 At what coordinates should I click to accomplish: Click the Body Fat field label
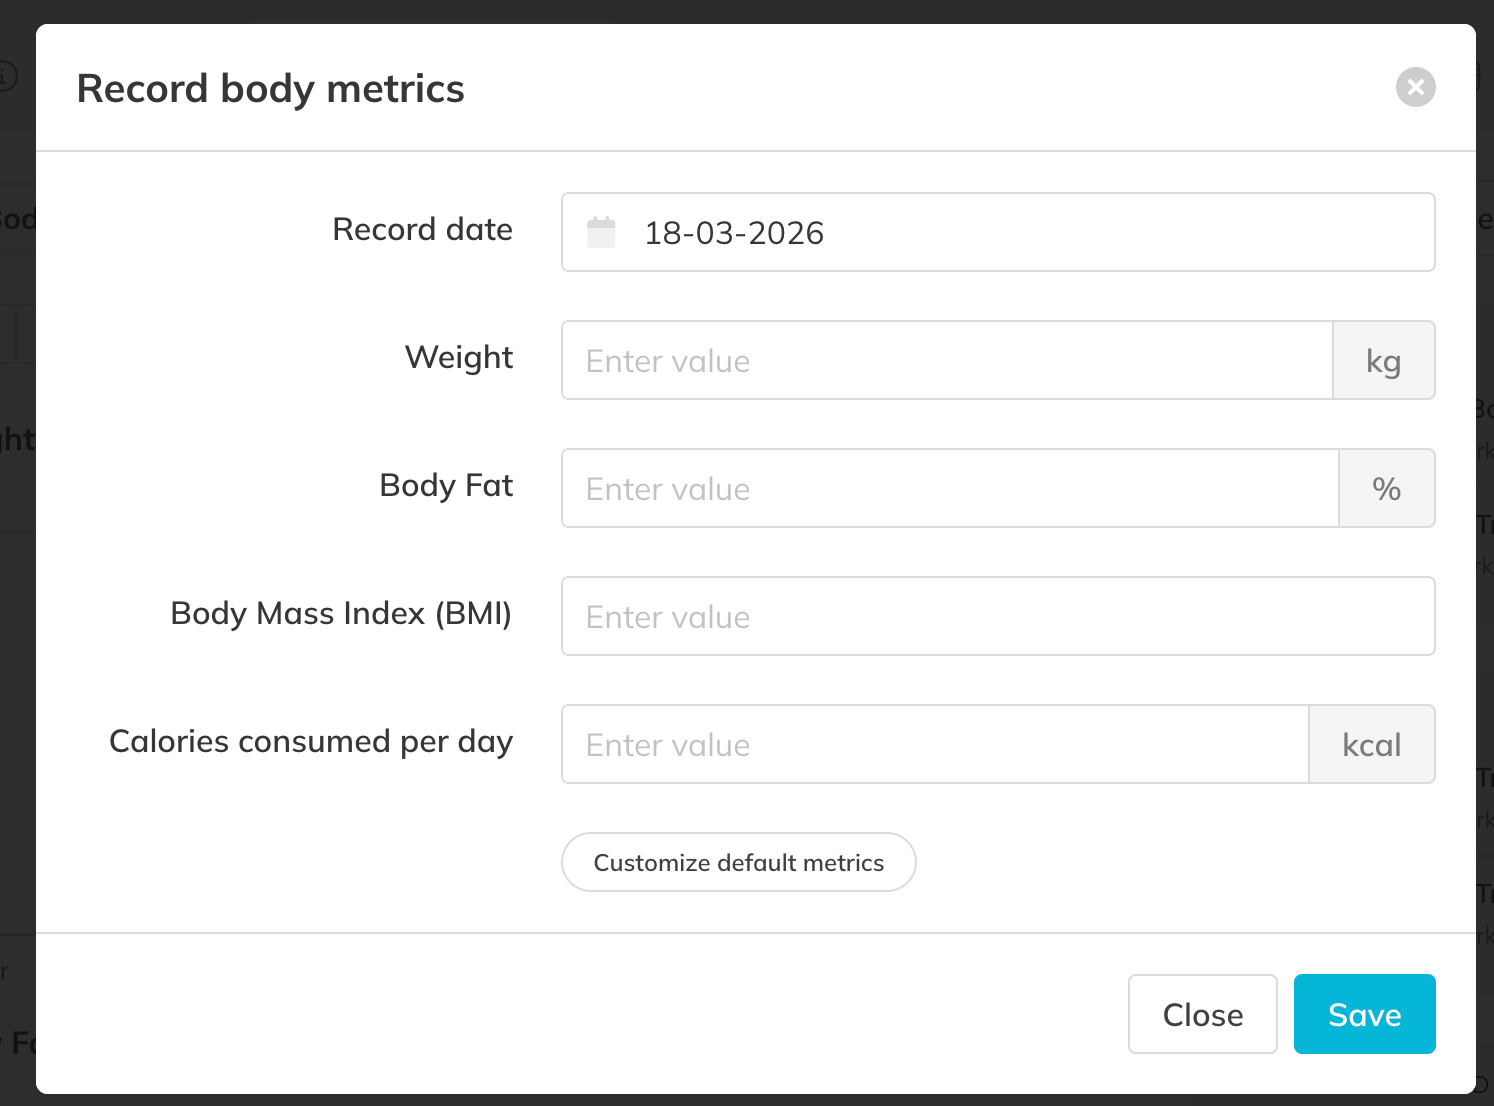[x=446, y=485]
